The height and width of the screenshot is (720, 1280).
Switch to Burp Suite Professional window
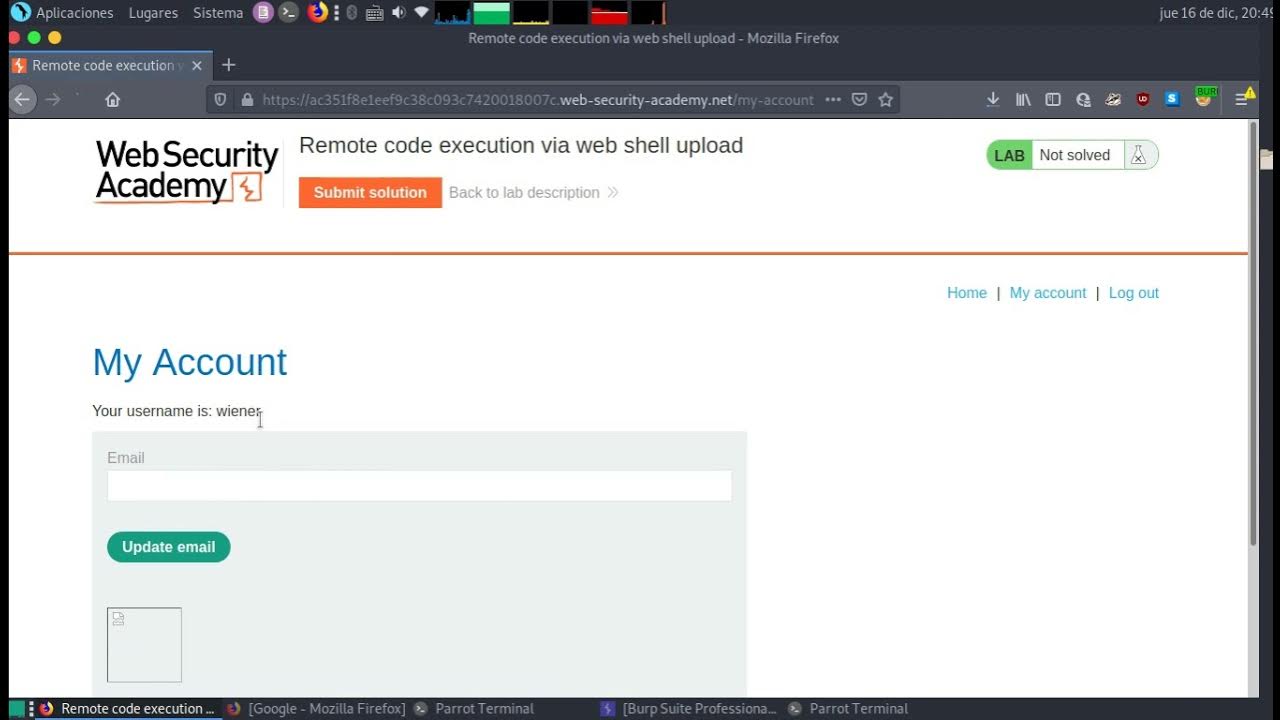pos(689,708)
